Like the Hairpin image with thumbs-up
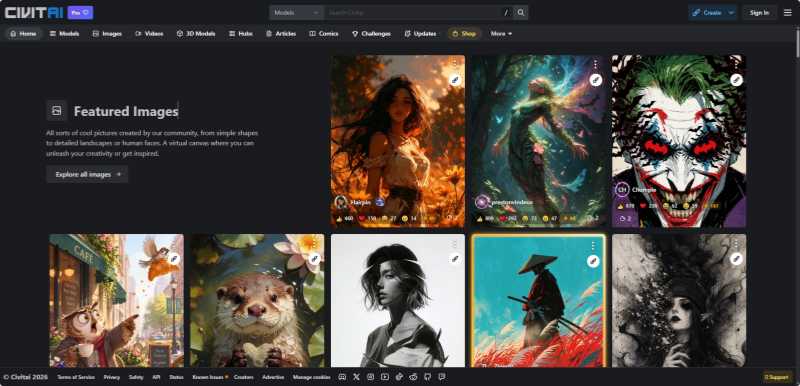The width and height of the screenshot is (800, 386). tap(344, 219)
